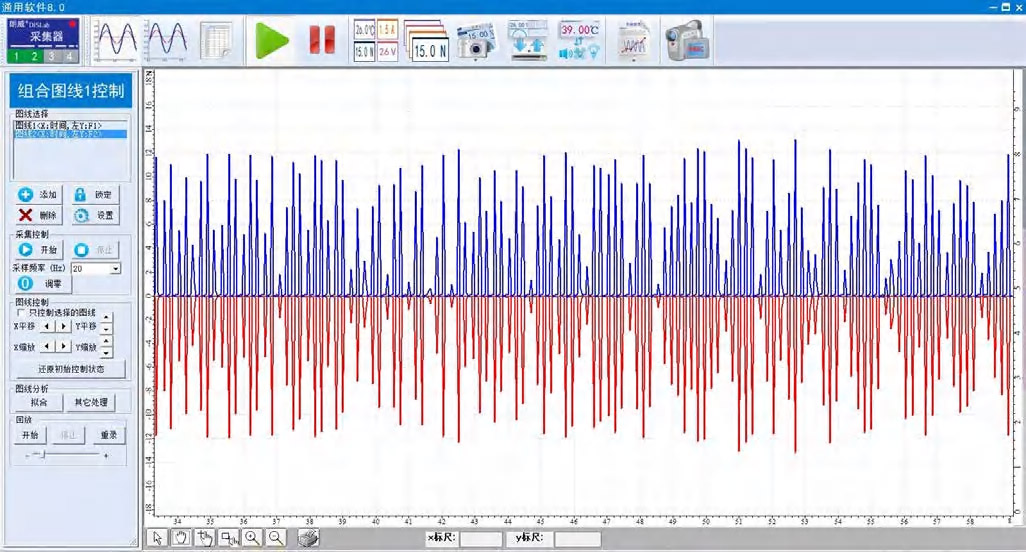Select the hand pan tool
Screen dimensions: 1026x552
(181, 538)
